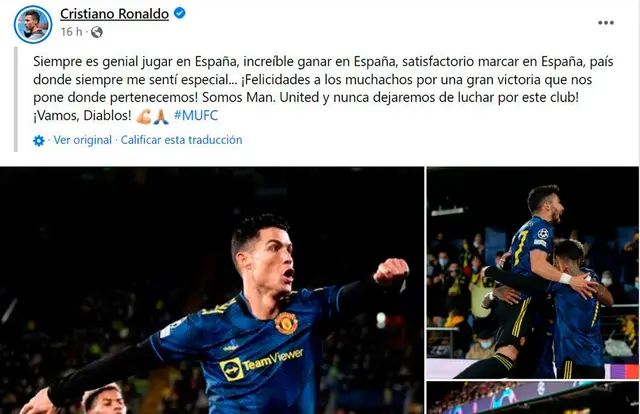Image resolution: width=640 pixels, height=414 pixels.
Task: Click the public audience globe icon
Action: (x=97, y=32)
